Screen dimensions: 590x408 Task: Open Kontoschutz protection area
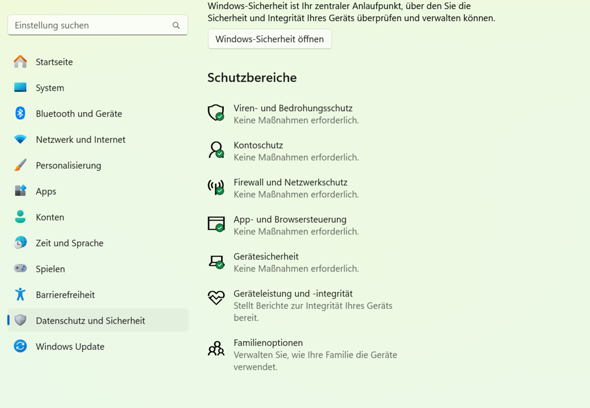click(x=258, y=145)
